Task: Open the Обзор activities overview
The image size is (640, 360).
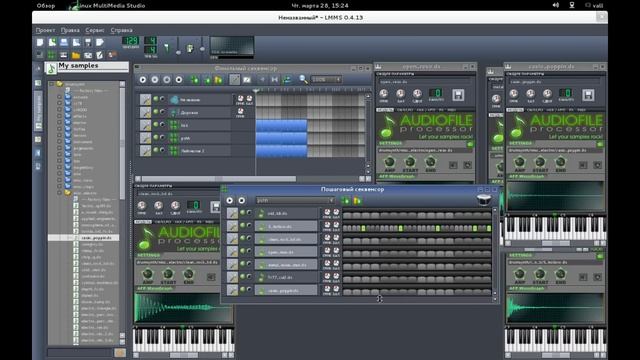Action: [46, 5]
